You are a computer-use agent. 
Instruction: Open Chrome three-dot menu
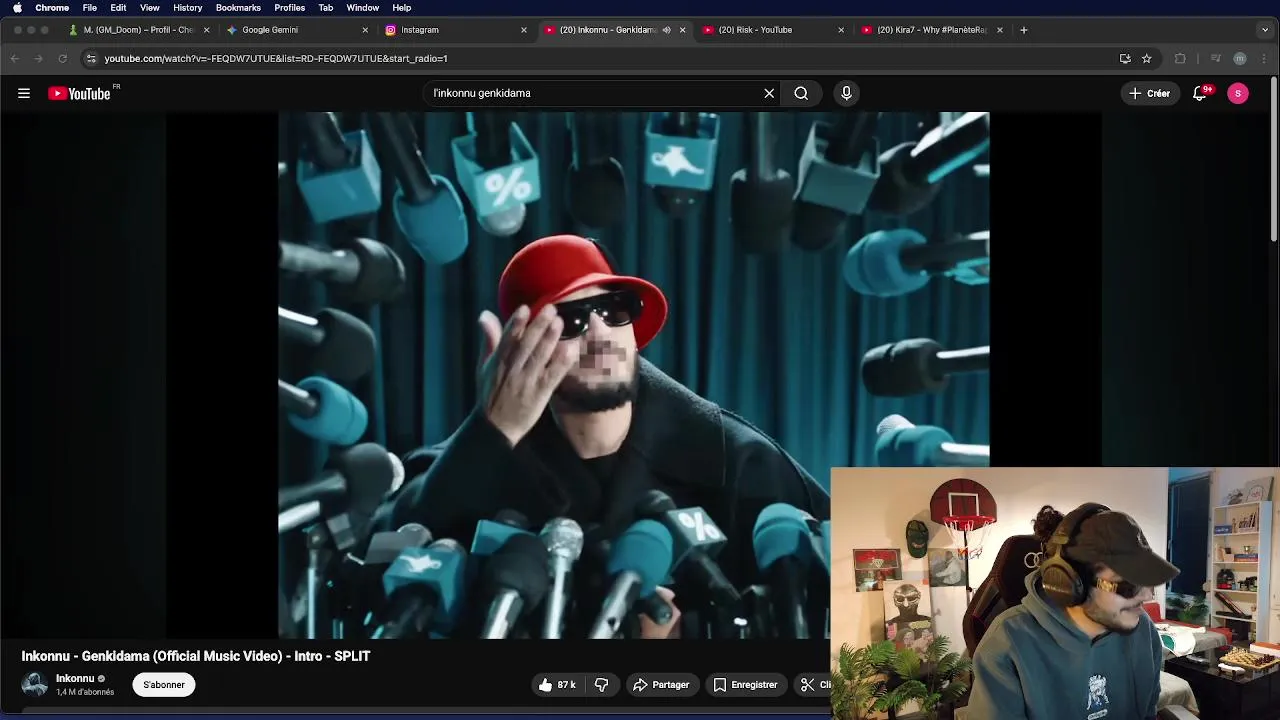click(x=1264, y=58)
